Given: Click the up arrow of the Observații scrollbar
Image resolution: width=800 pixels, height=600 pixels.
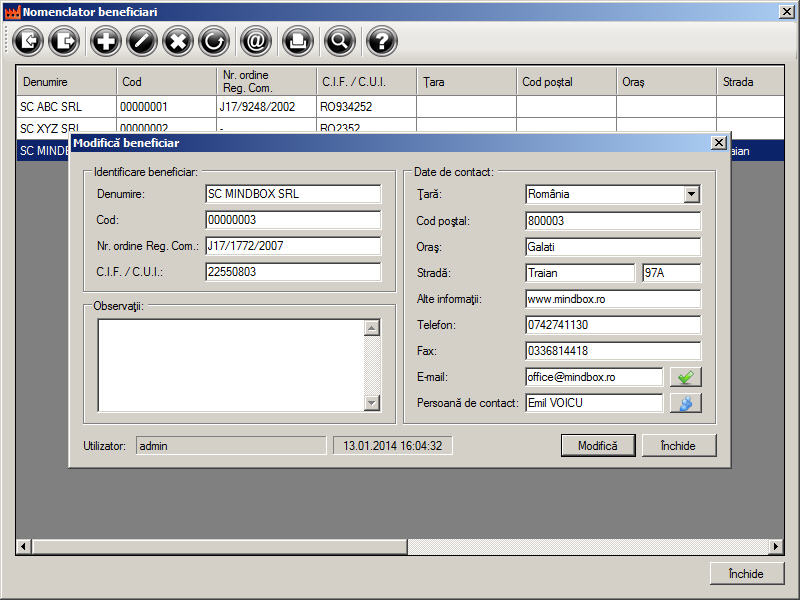Looking at the screenshot, I should coord(372,328).
